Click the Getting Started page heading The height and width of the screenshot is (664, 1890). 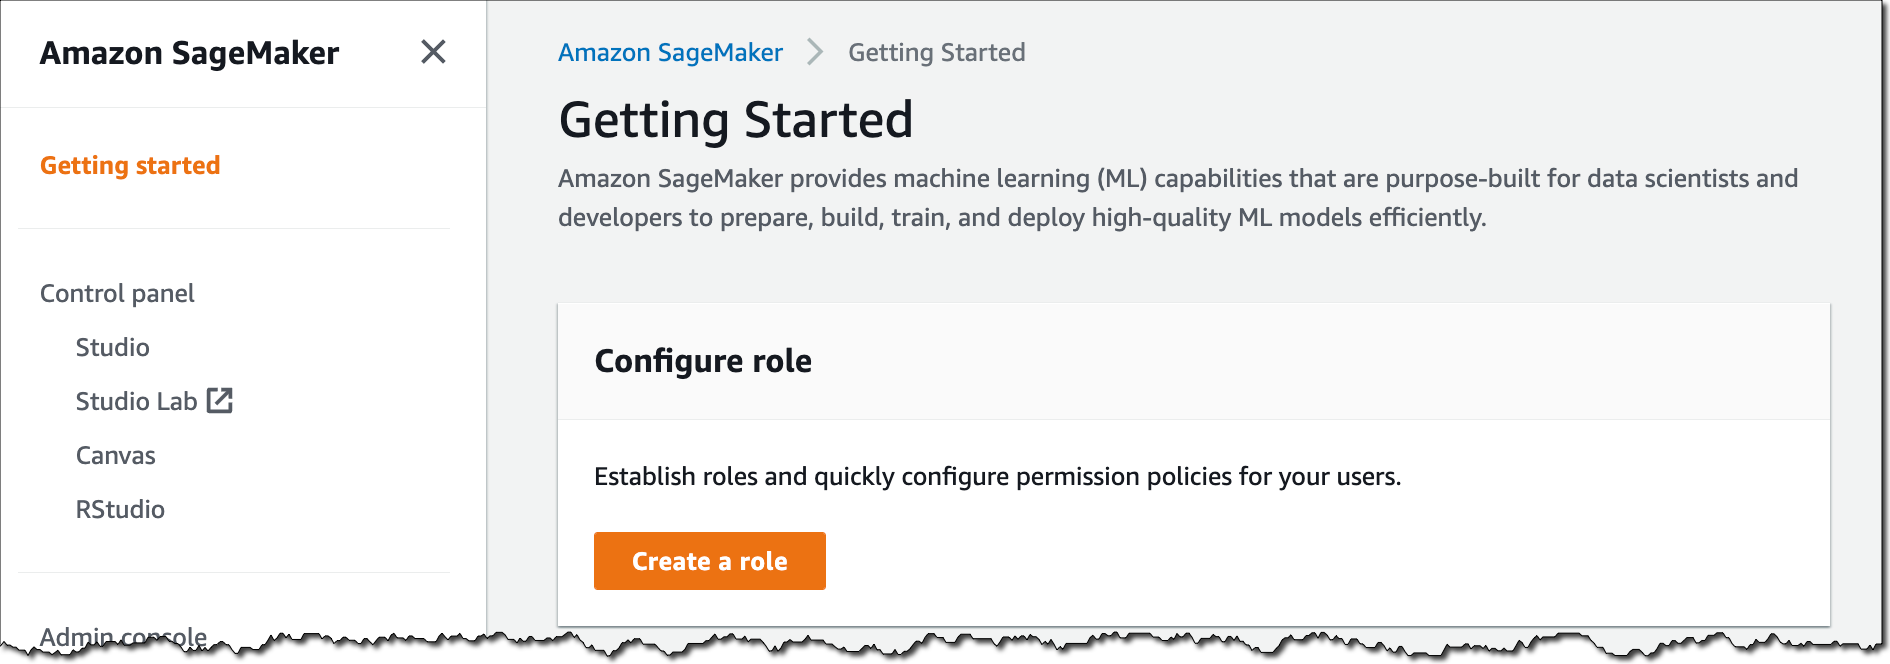[735, 120]
